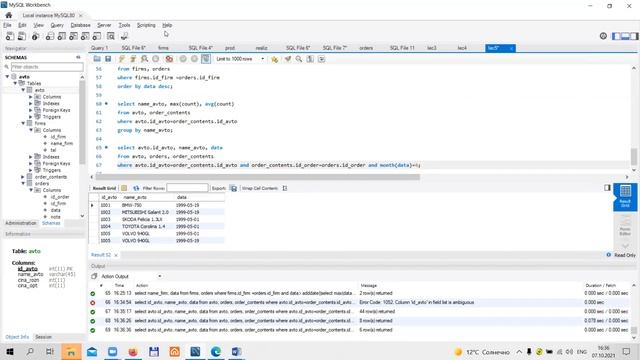Open the inspector icon in main toolbar
Viewport: 640px width, 360px height.
pos(36,36)
